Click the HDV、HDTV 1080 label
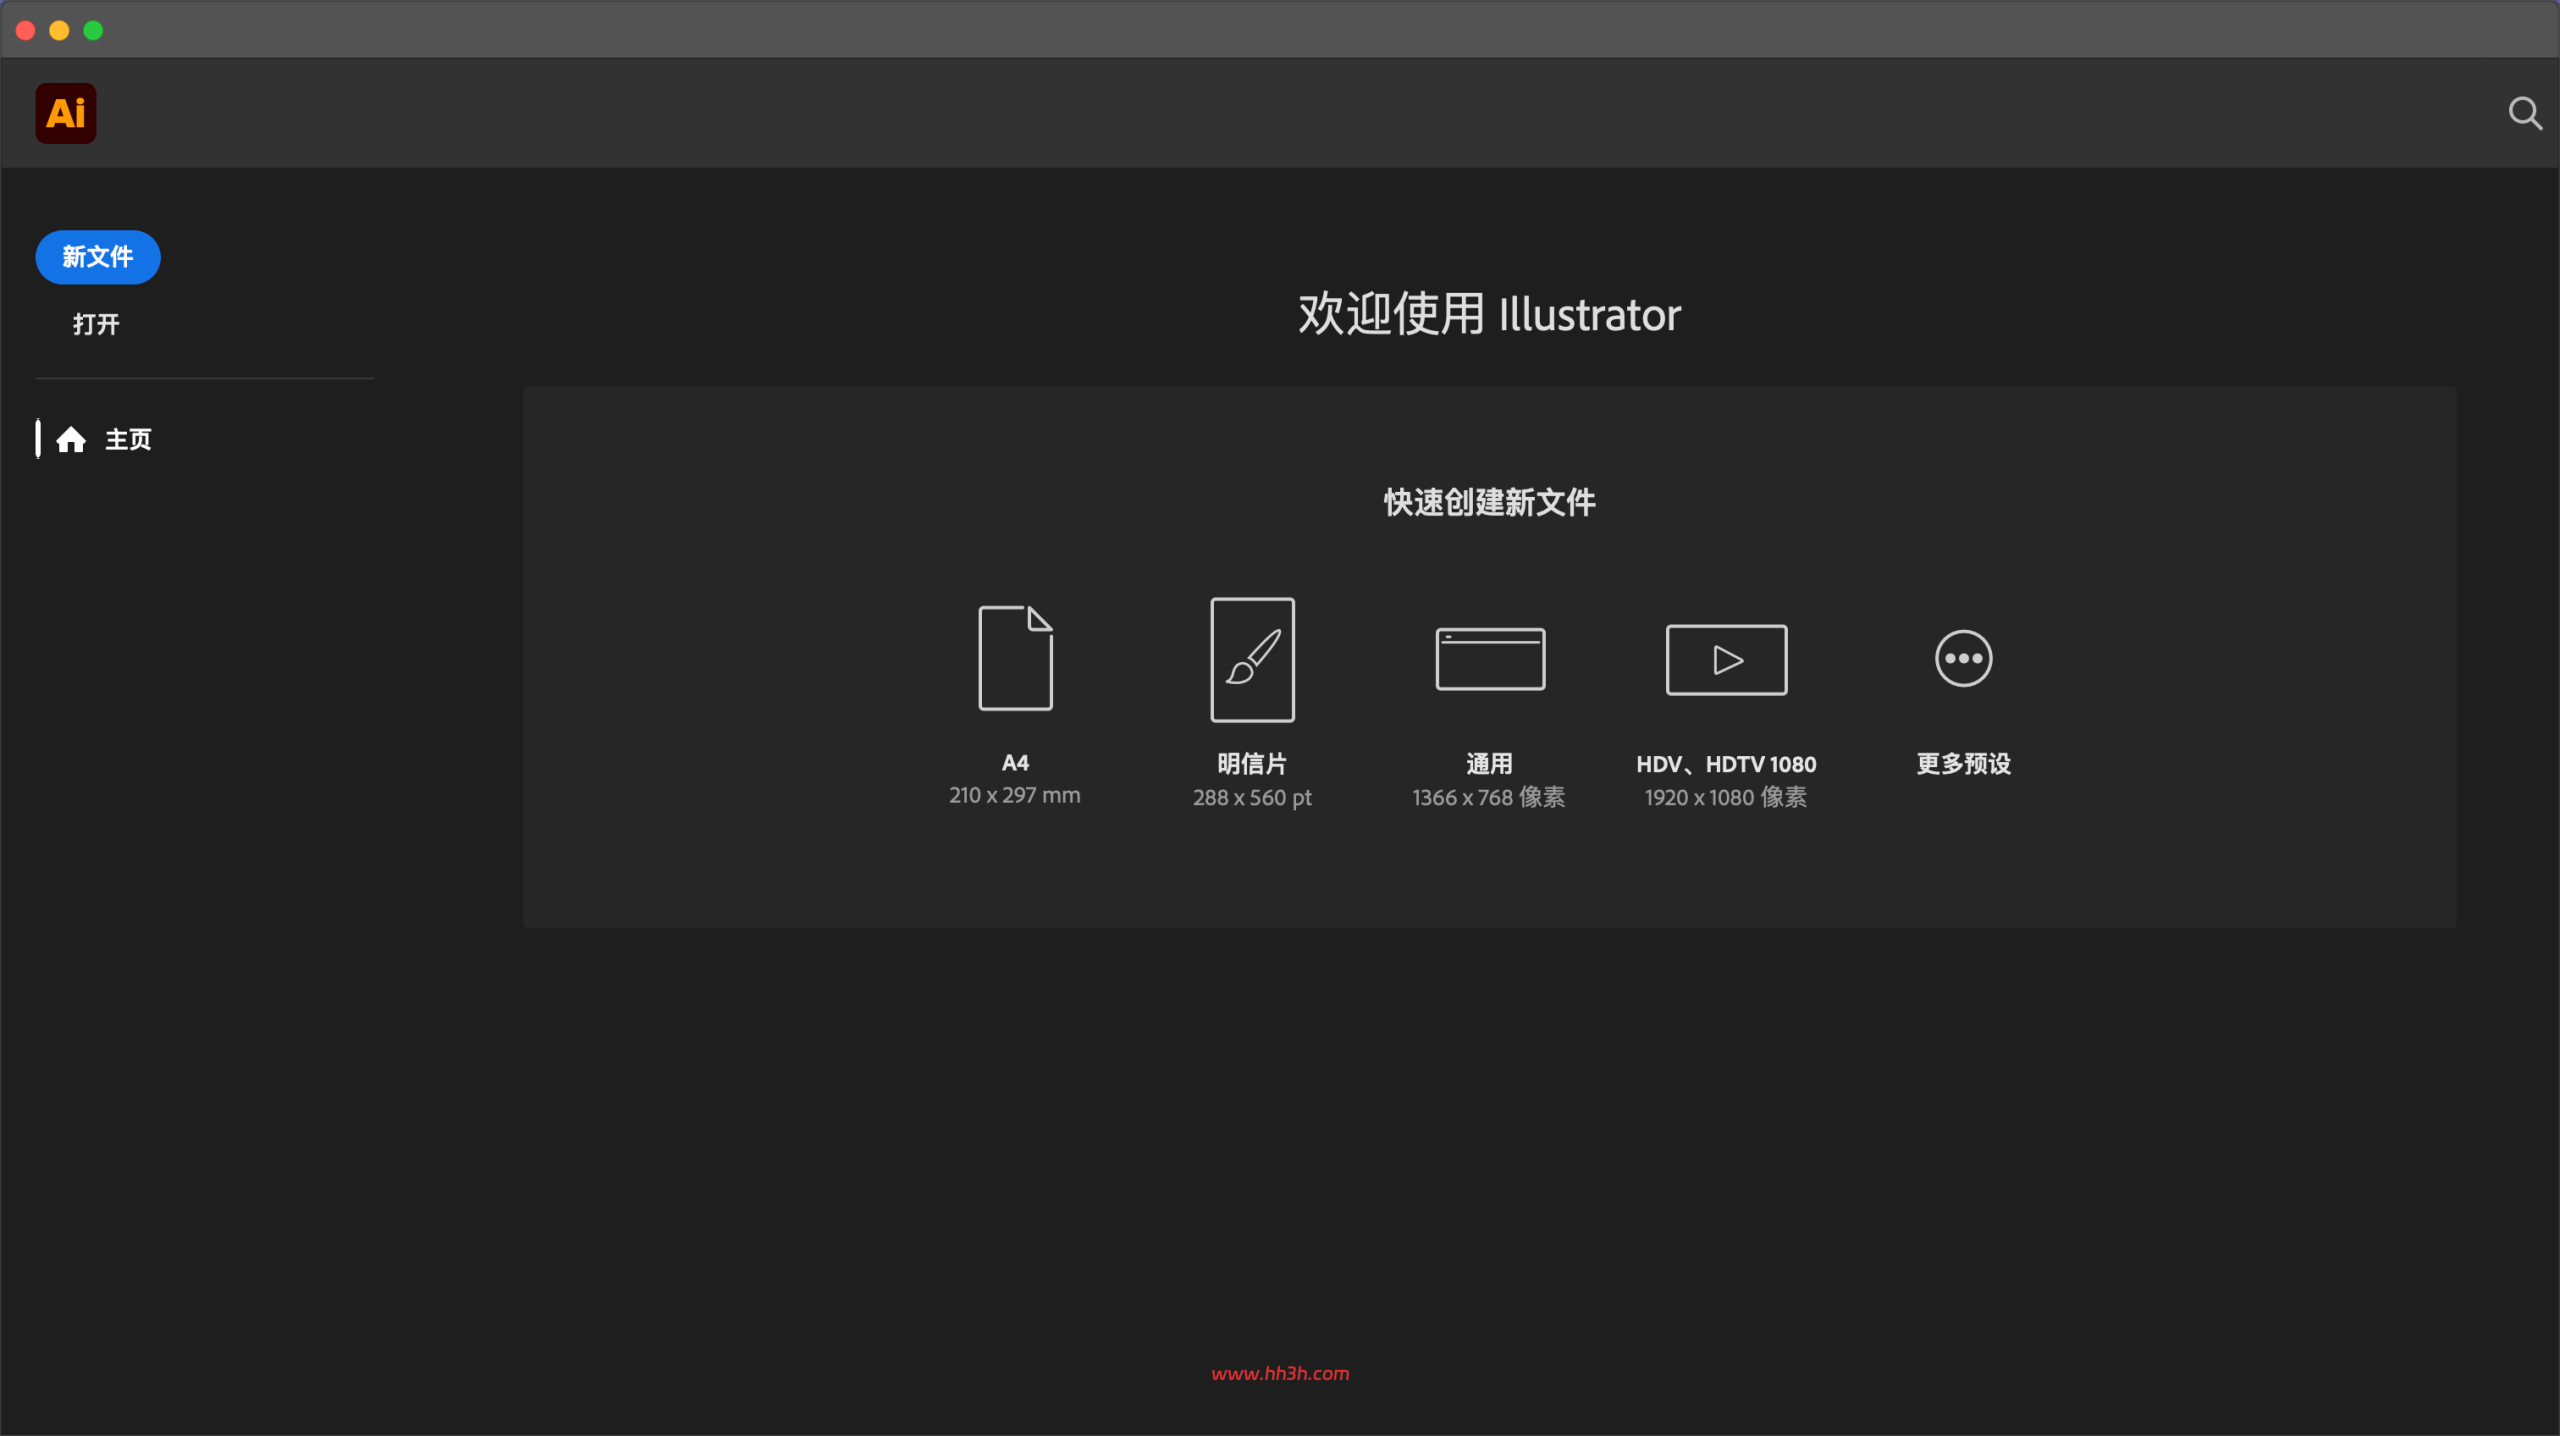This screenshot has width=2560, height=1436. 1726,764
